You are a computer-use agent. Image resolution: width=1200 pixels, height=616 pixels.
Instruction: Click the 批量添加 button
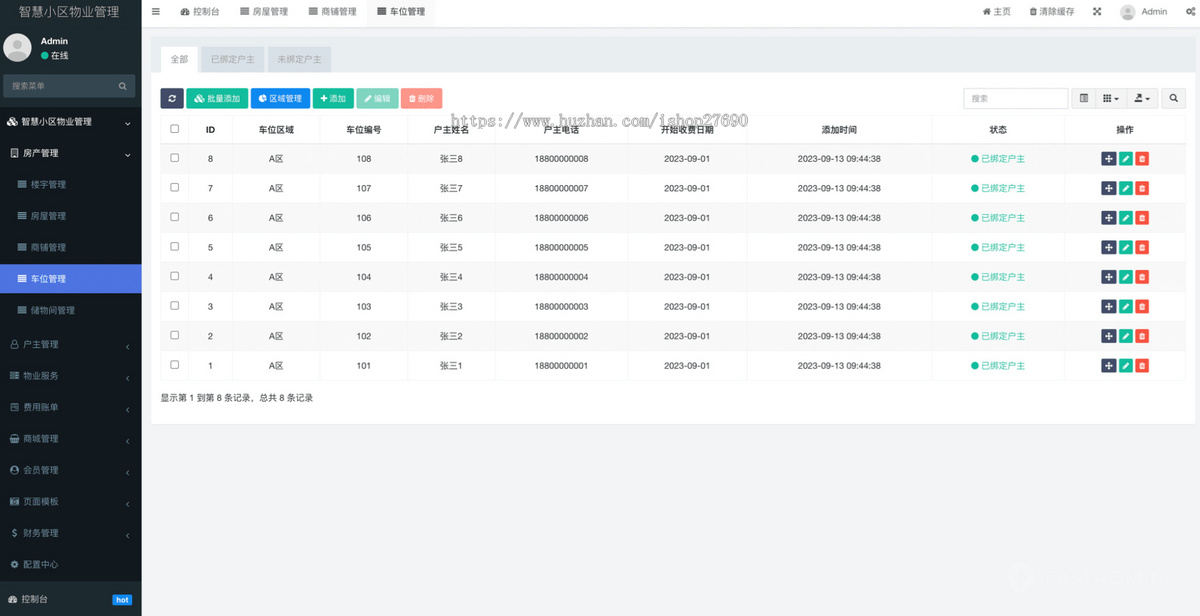[217, 98]
